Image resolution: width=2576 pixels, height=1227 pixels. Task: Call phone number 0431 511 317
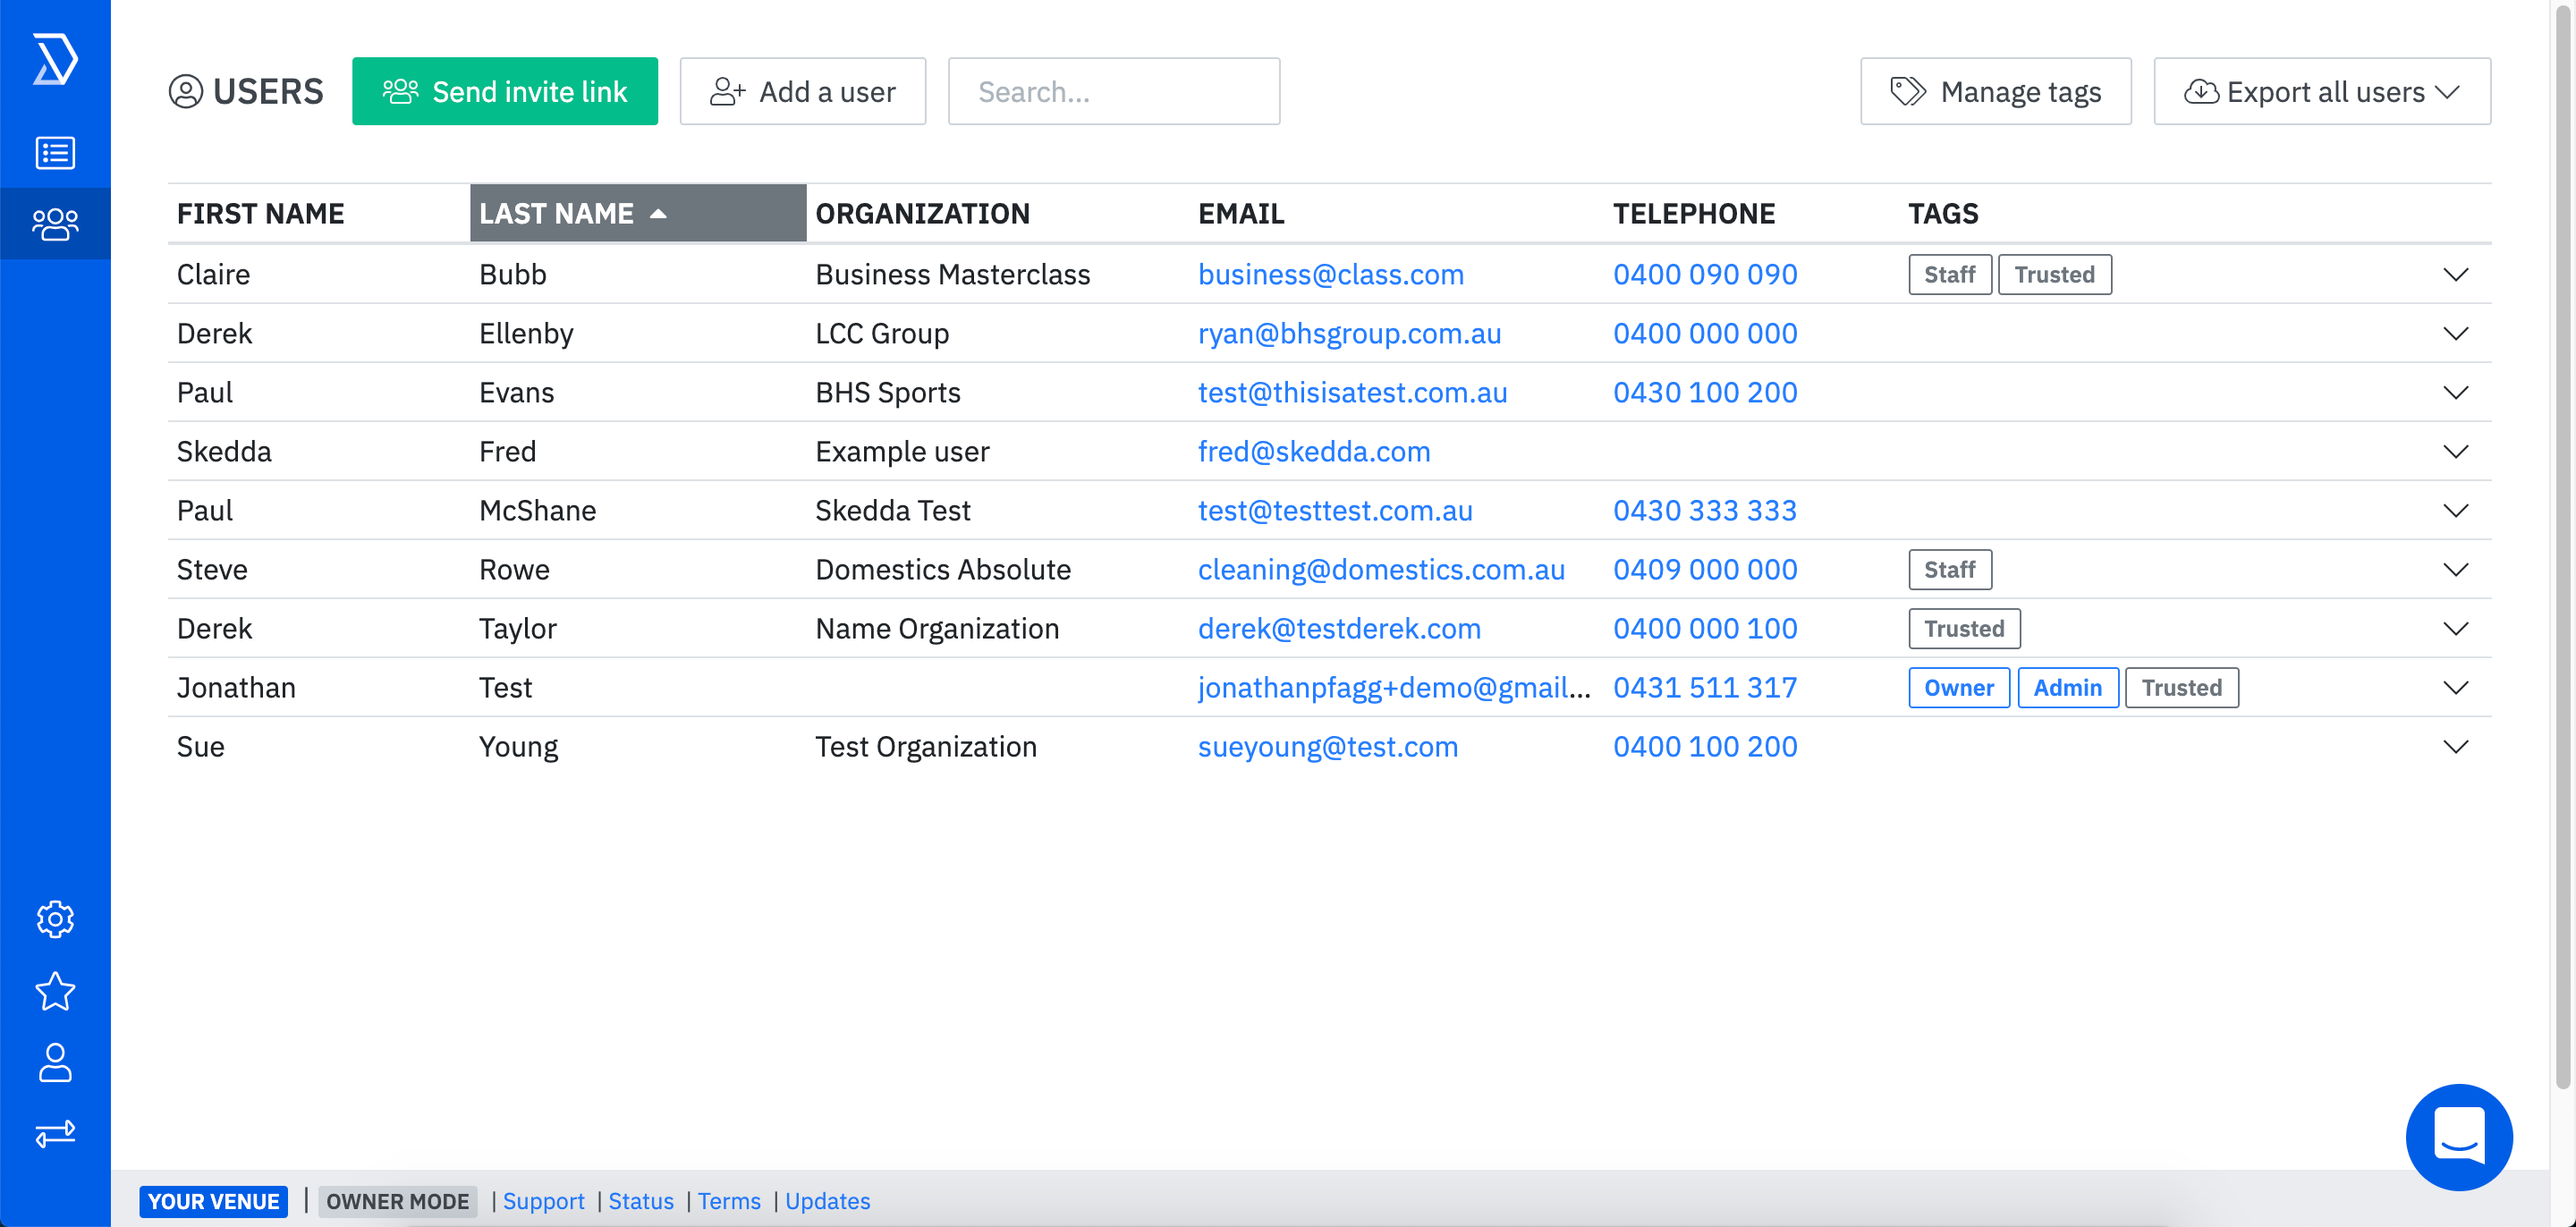click(1705, 687)
